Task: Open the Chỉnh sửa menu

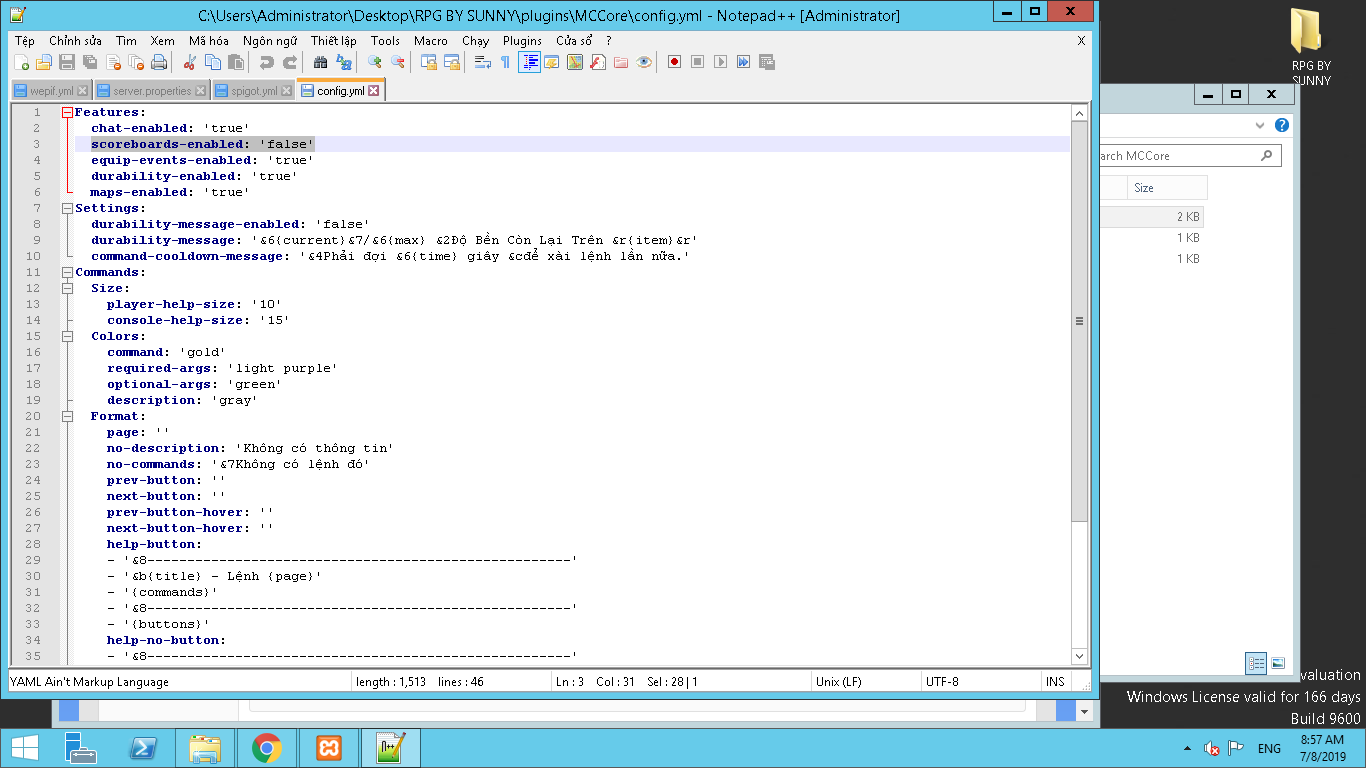Action: coord(75,41)
